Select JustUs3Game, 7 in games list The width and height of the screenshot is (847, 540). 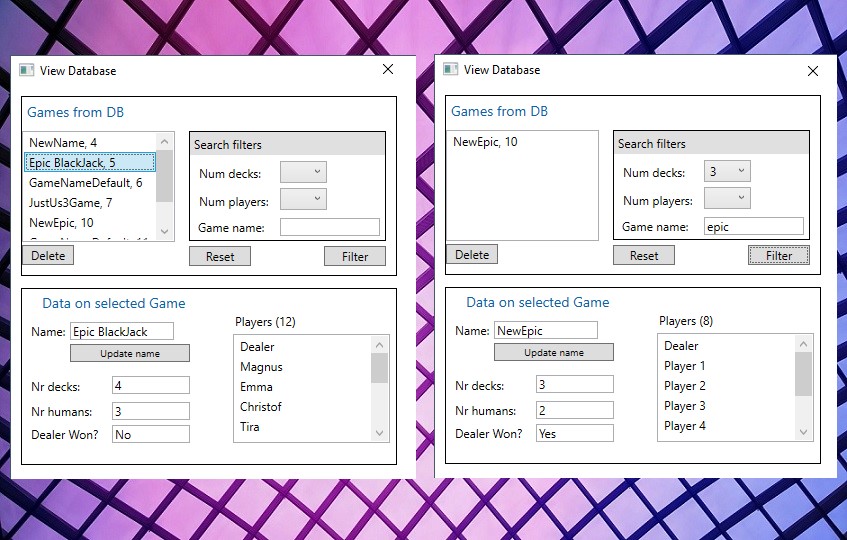coord(90,202)
